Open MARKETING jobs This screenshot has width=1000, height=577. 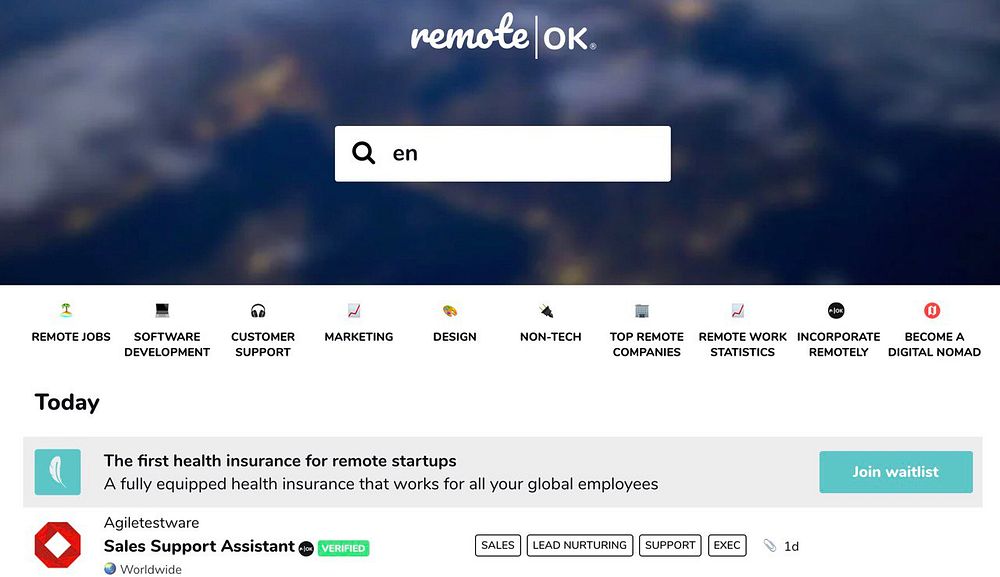(358, 337)
